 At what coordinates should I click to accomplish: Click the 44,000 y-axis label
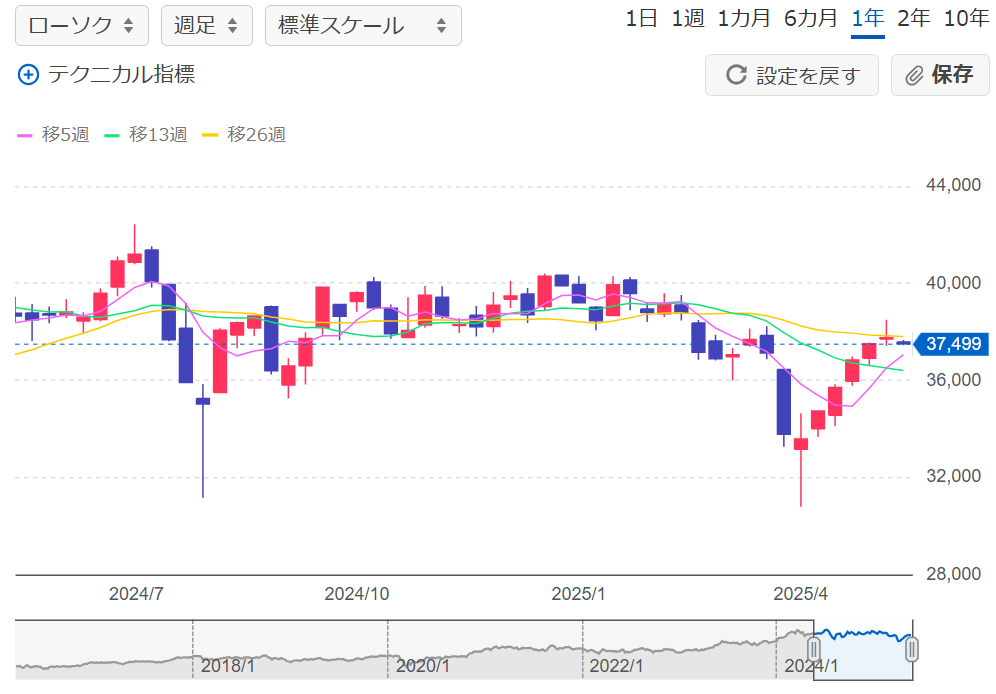(953, 185)
